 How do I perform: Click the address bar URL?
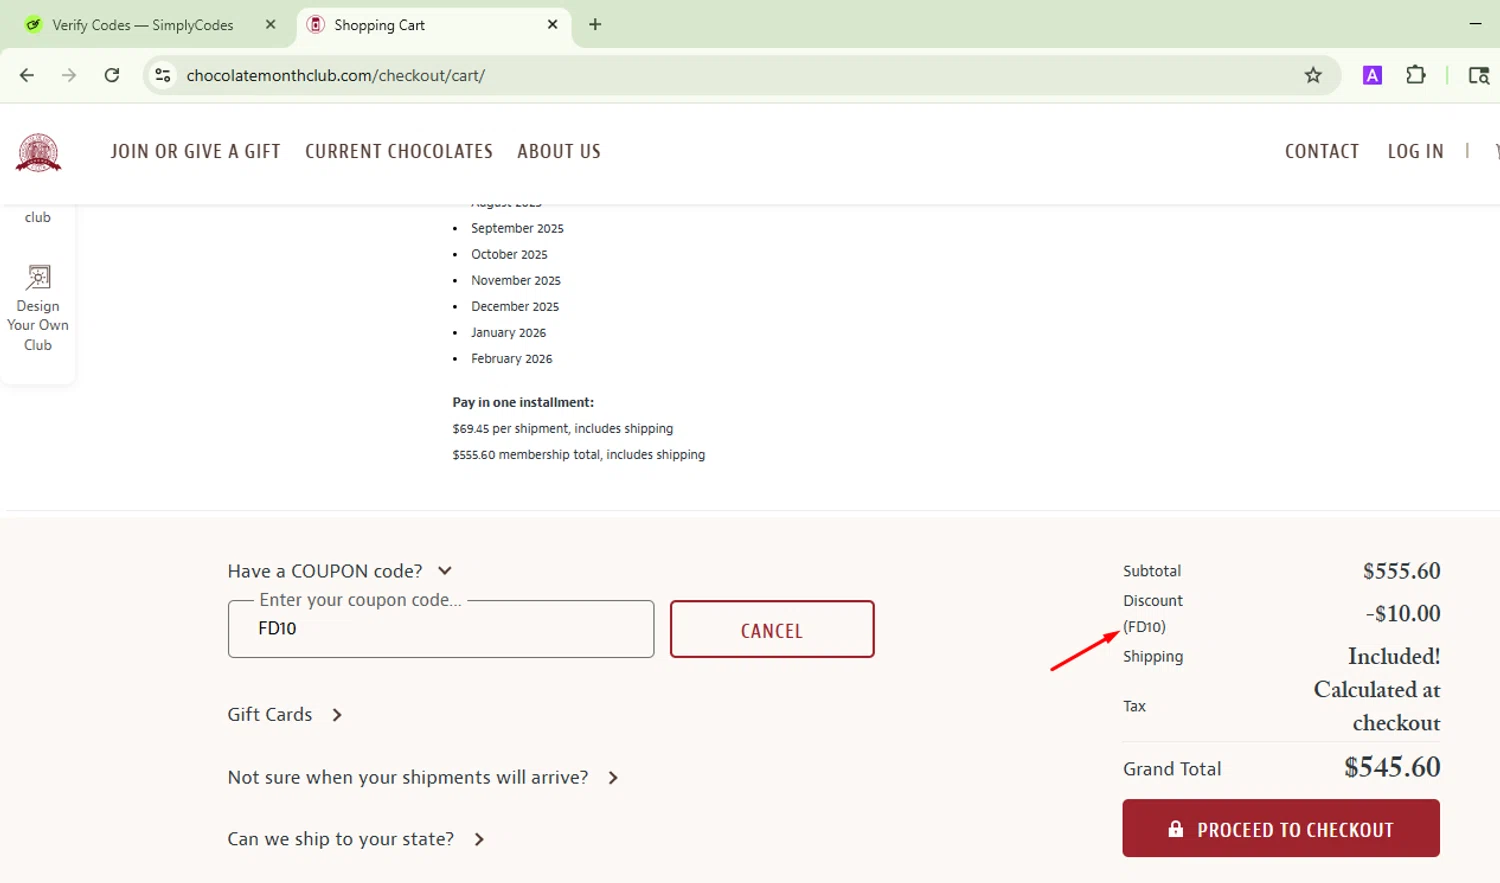[x=336, y=75]
